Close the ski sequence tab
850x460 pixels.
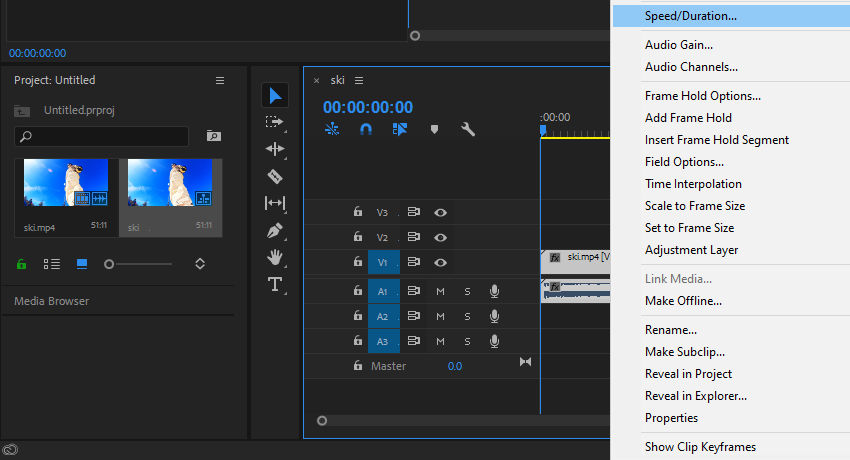click(x=316, y=81)
